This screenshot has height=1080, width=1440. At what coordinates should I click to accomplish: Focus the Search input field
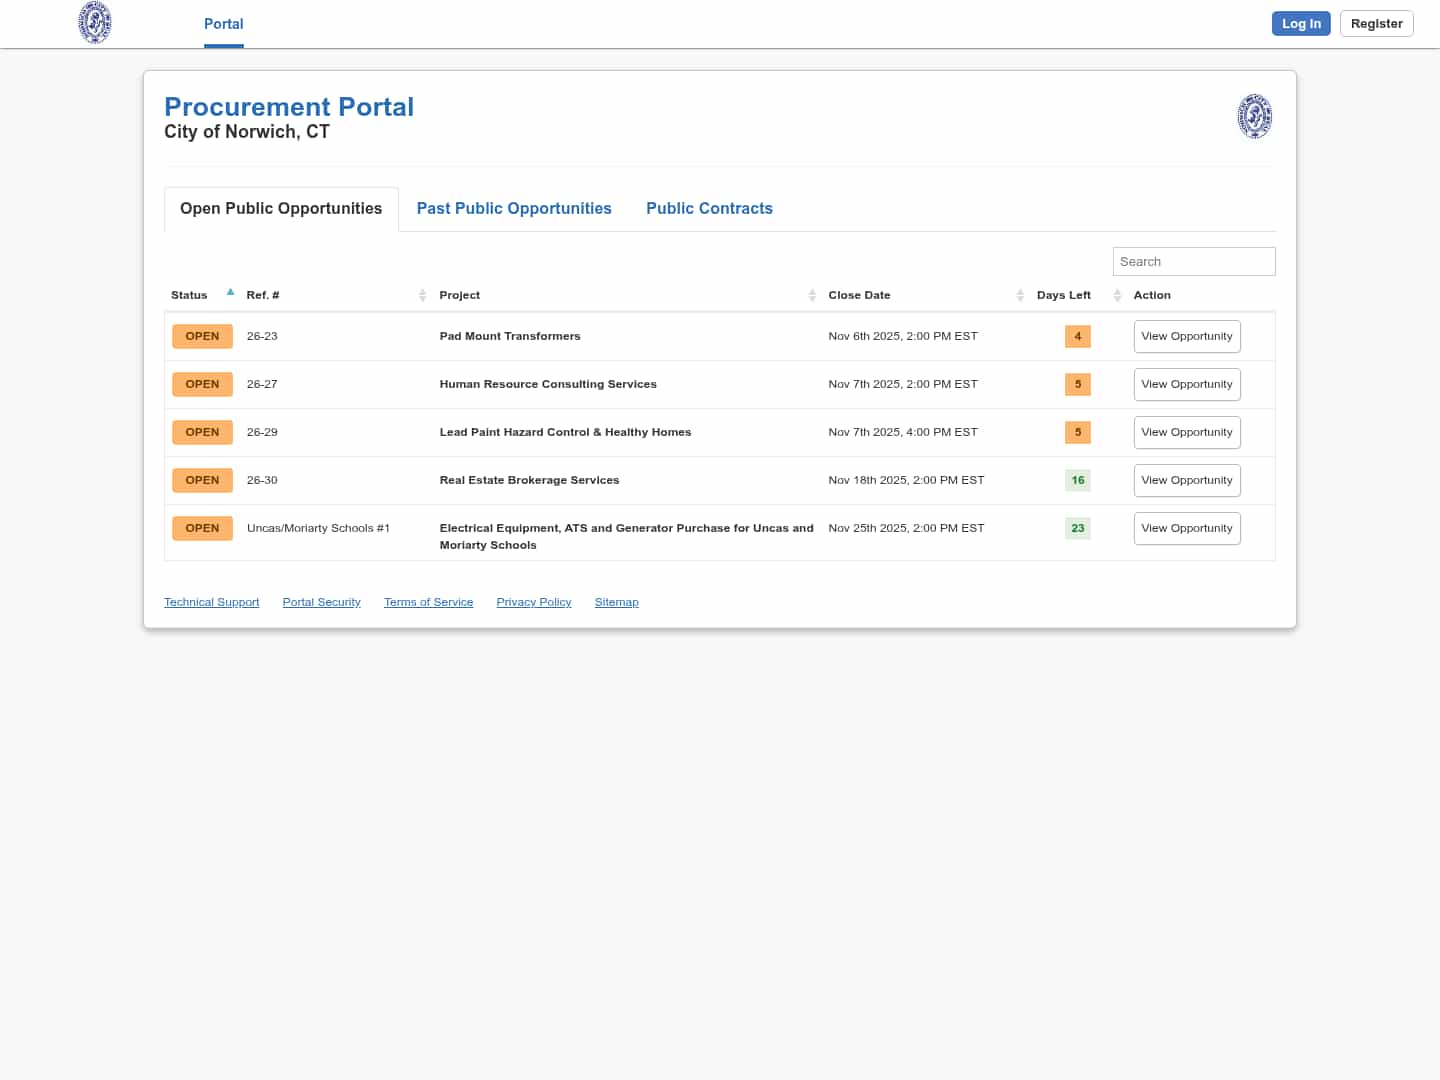click(x=1193, y=262)
